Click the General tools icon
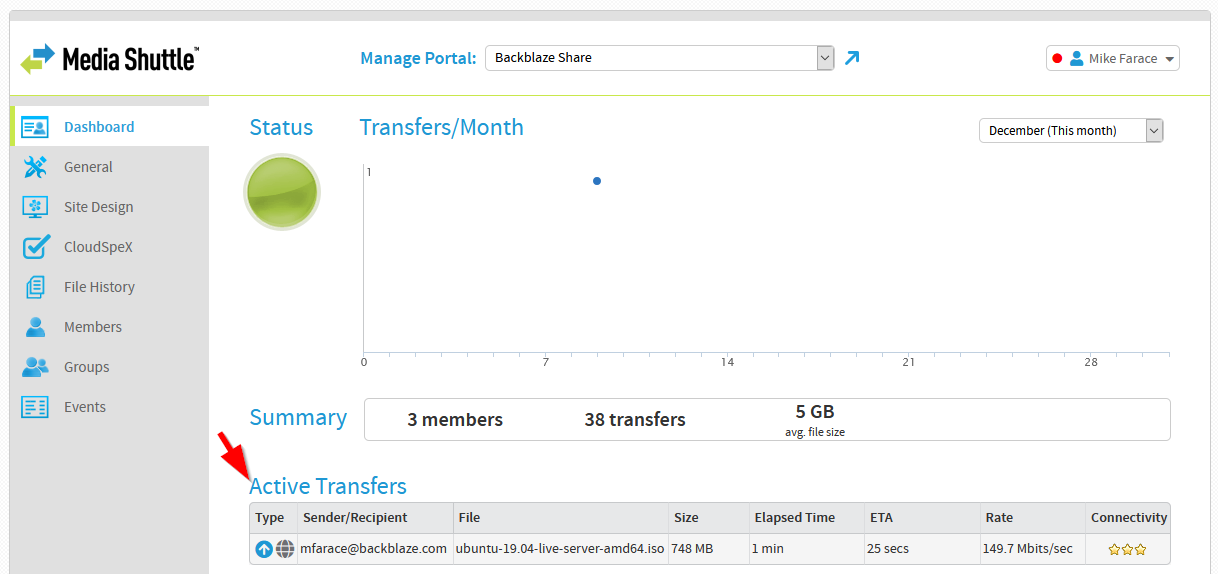Viewport: 1218px width, 574px height. (35, 167)
